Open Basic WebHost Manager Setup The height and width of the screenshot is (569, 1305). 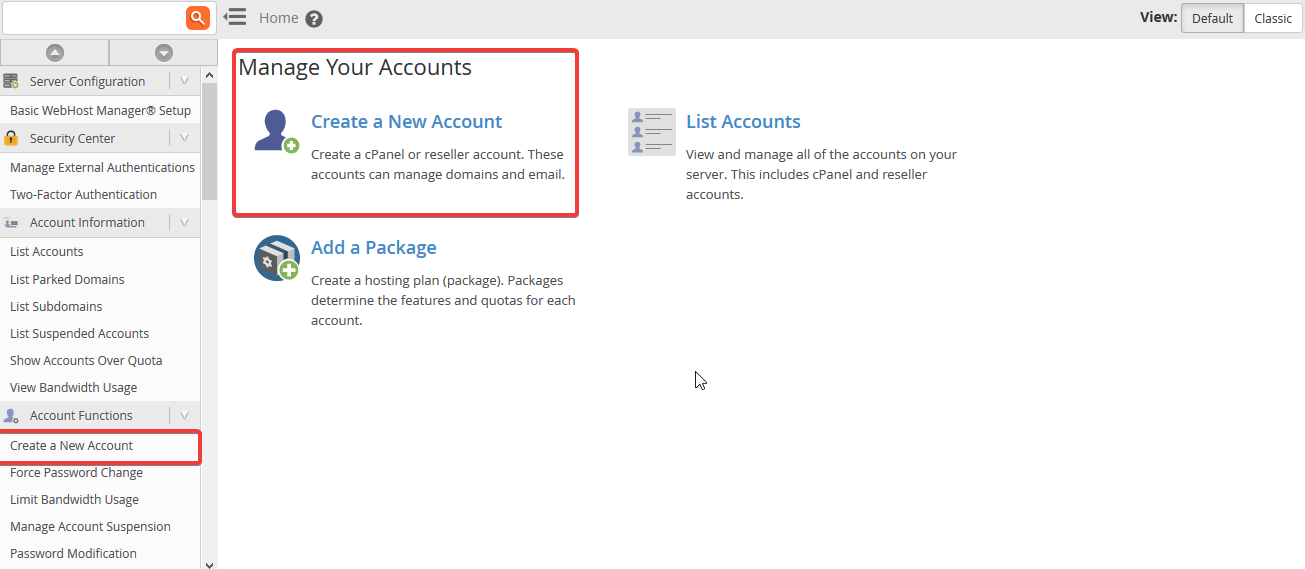[x=100, y=110]
